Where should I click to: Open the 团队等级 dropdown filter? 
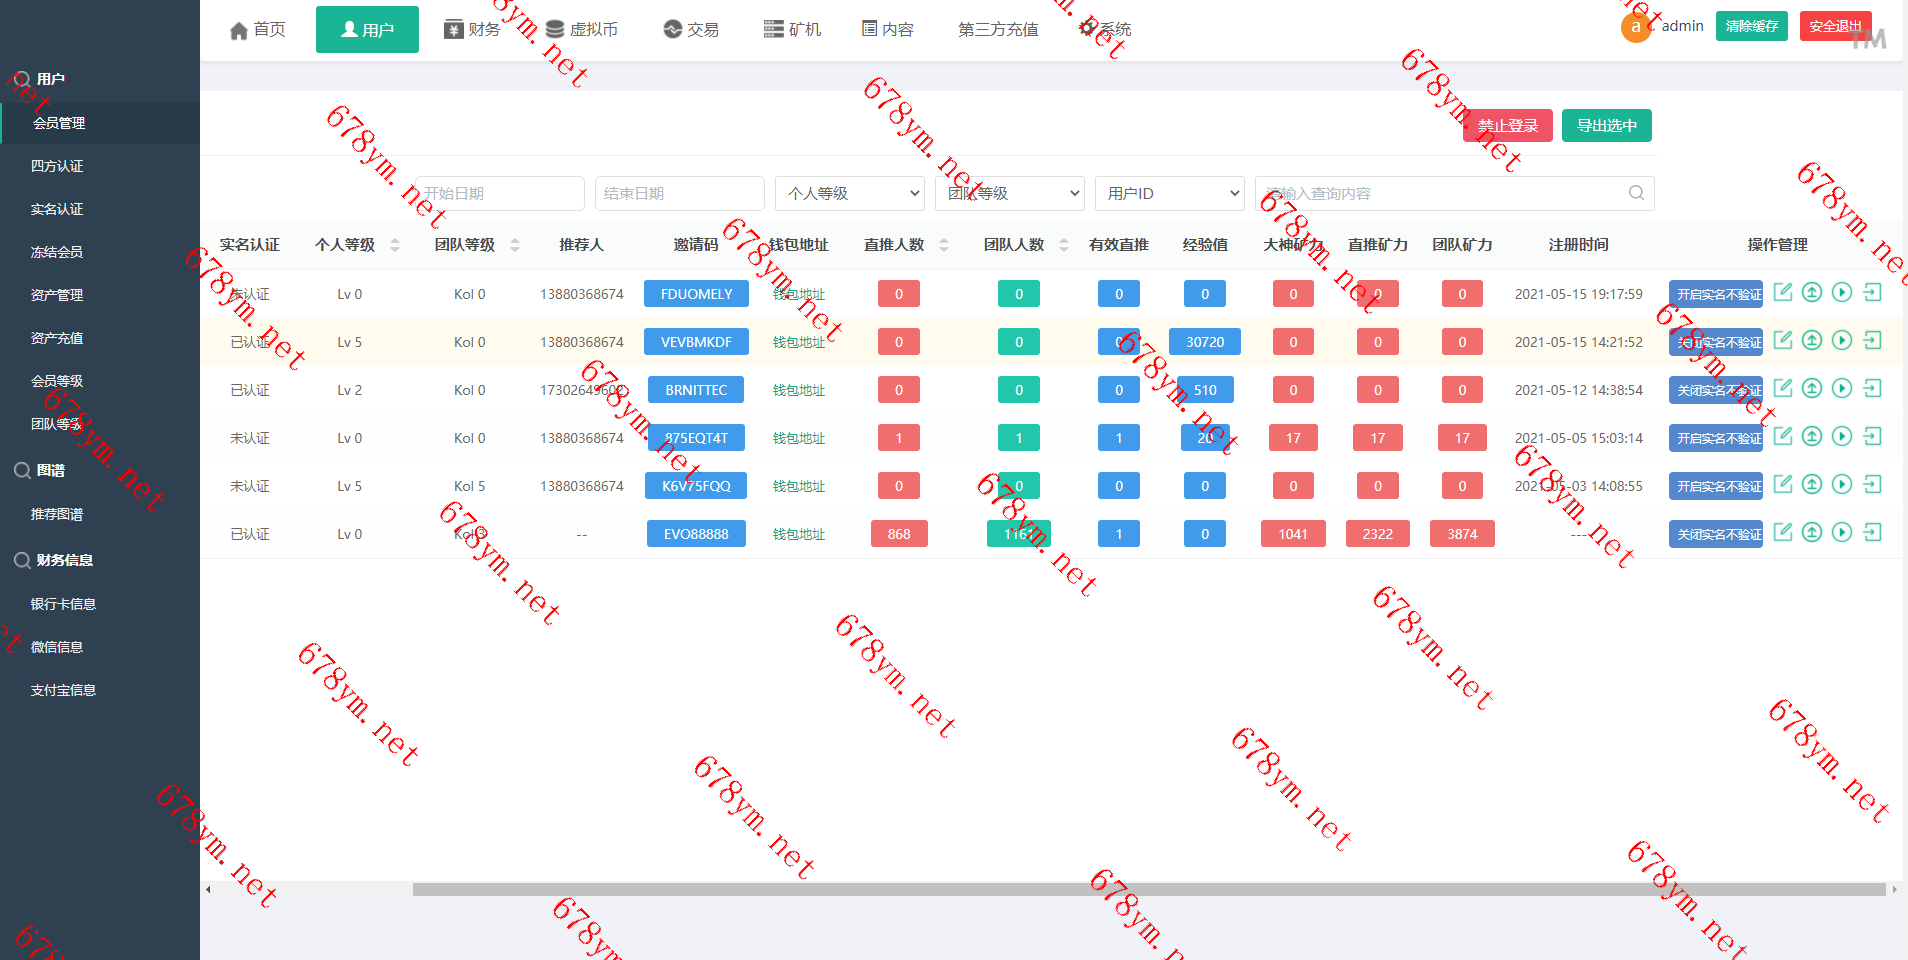coord(1009,193)
